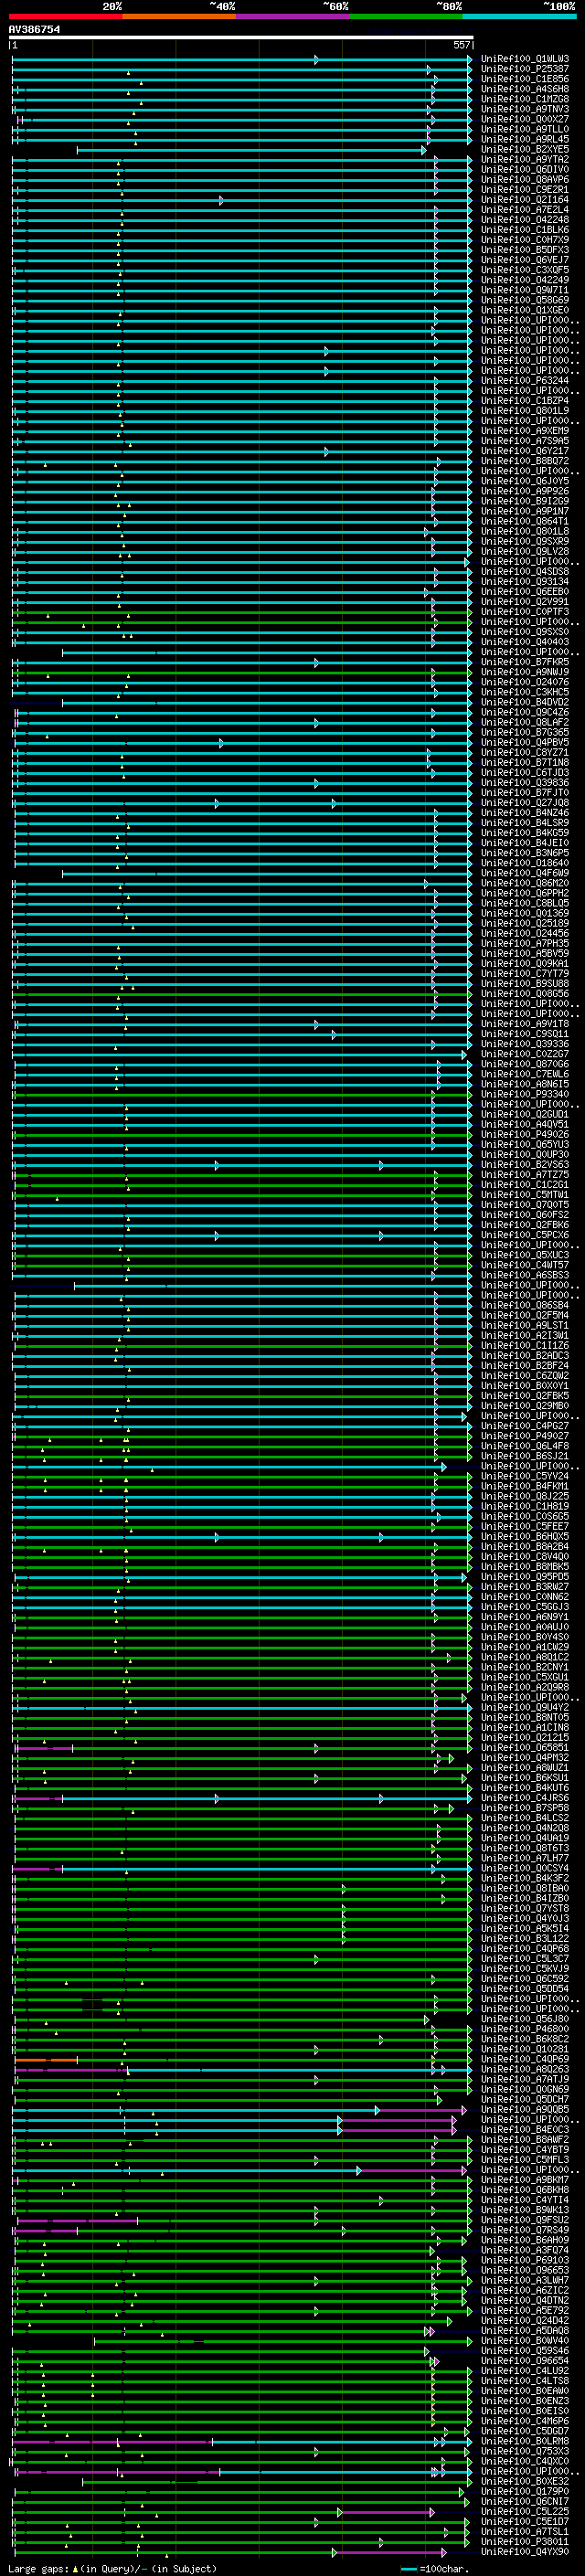
Task: Select hit label UniRef100_C0S6G5
Action: [x=525, y=1516]
